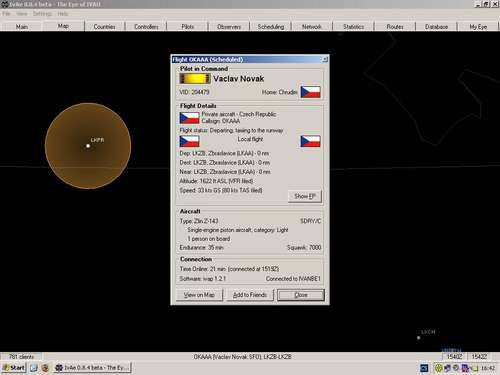
Task: Open the Controllers tab
Action: (x=146, y=27)
